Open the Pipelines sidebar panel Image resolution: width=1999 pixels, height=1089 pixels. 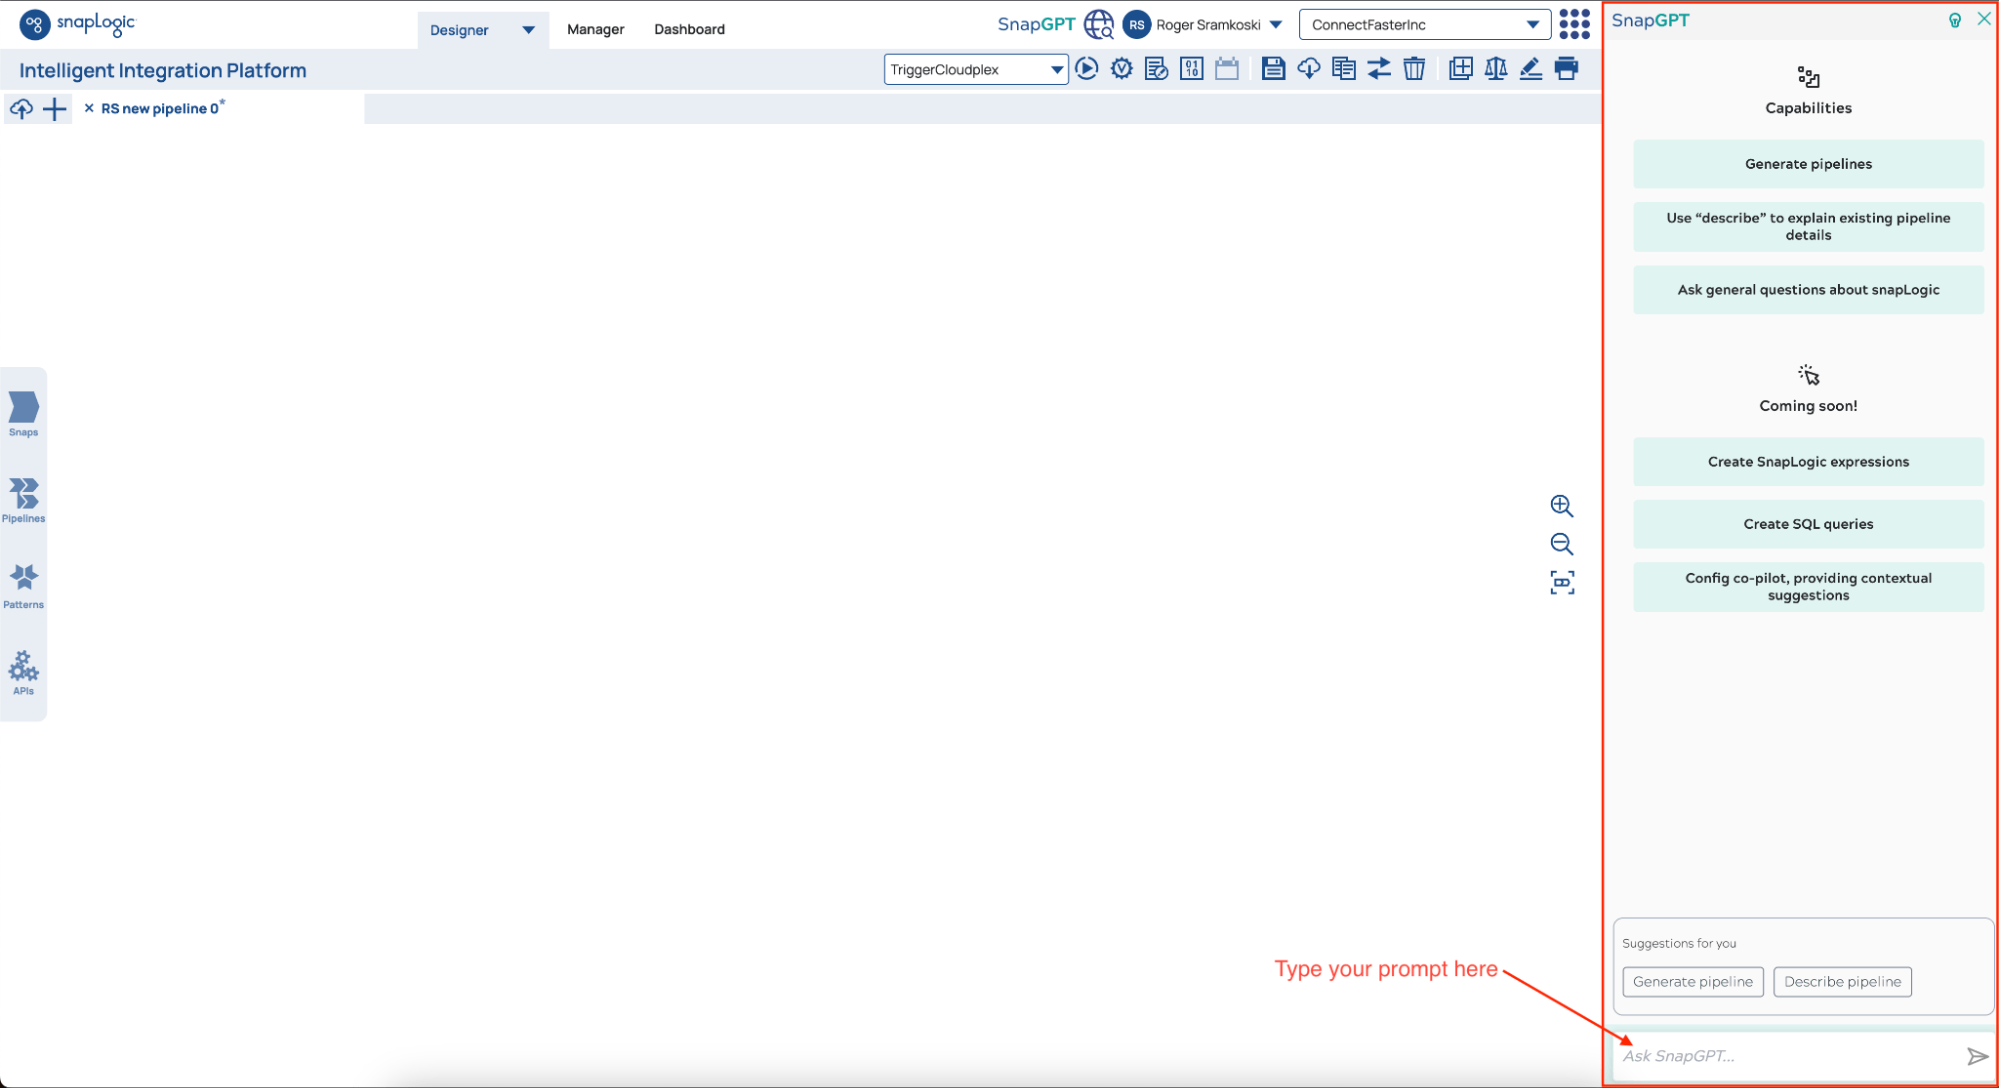(x=24, y=499)
